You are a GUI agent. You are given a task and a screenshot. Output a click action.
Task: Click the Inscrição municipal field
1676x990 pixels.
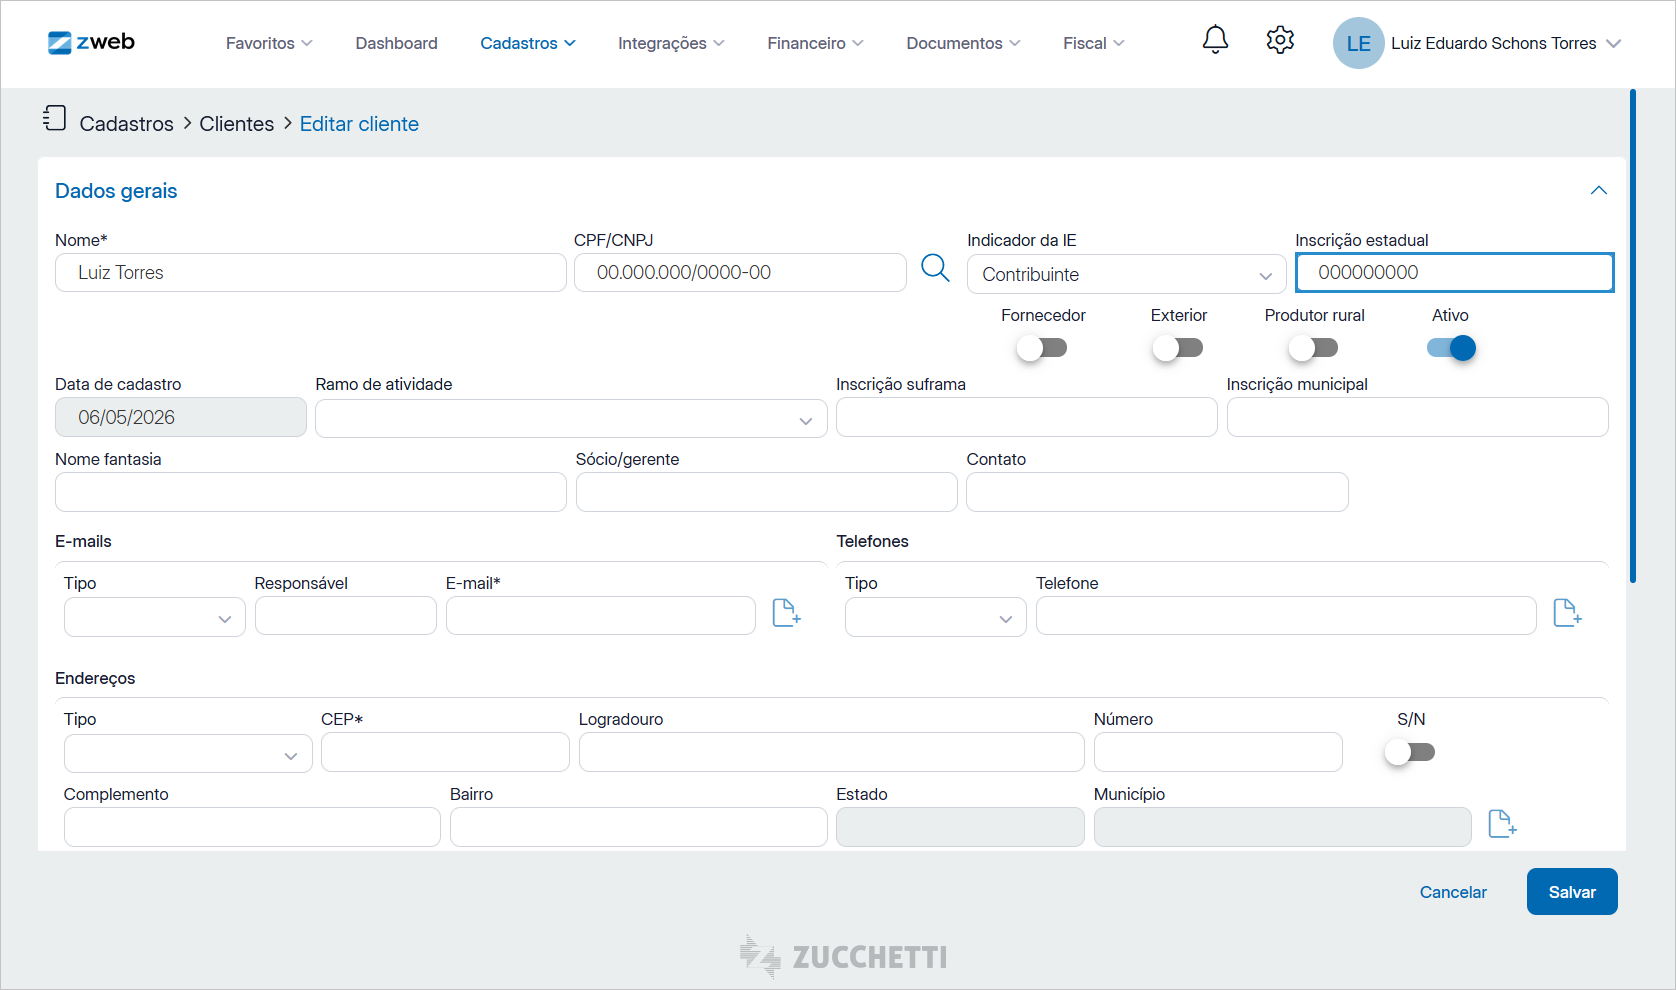pyautogui.click(x=1417, y=417)
